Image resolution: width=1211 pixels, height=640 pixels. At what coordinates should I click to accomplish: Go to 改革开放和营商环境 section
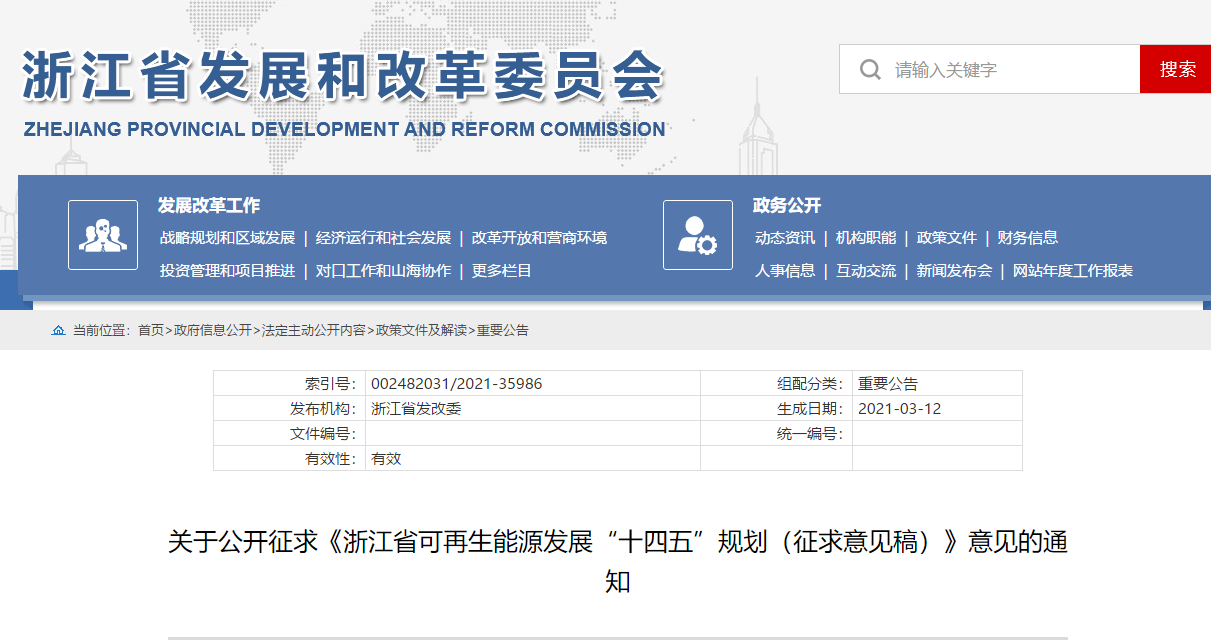pyautogui.click(x=539, y=238)
